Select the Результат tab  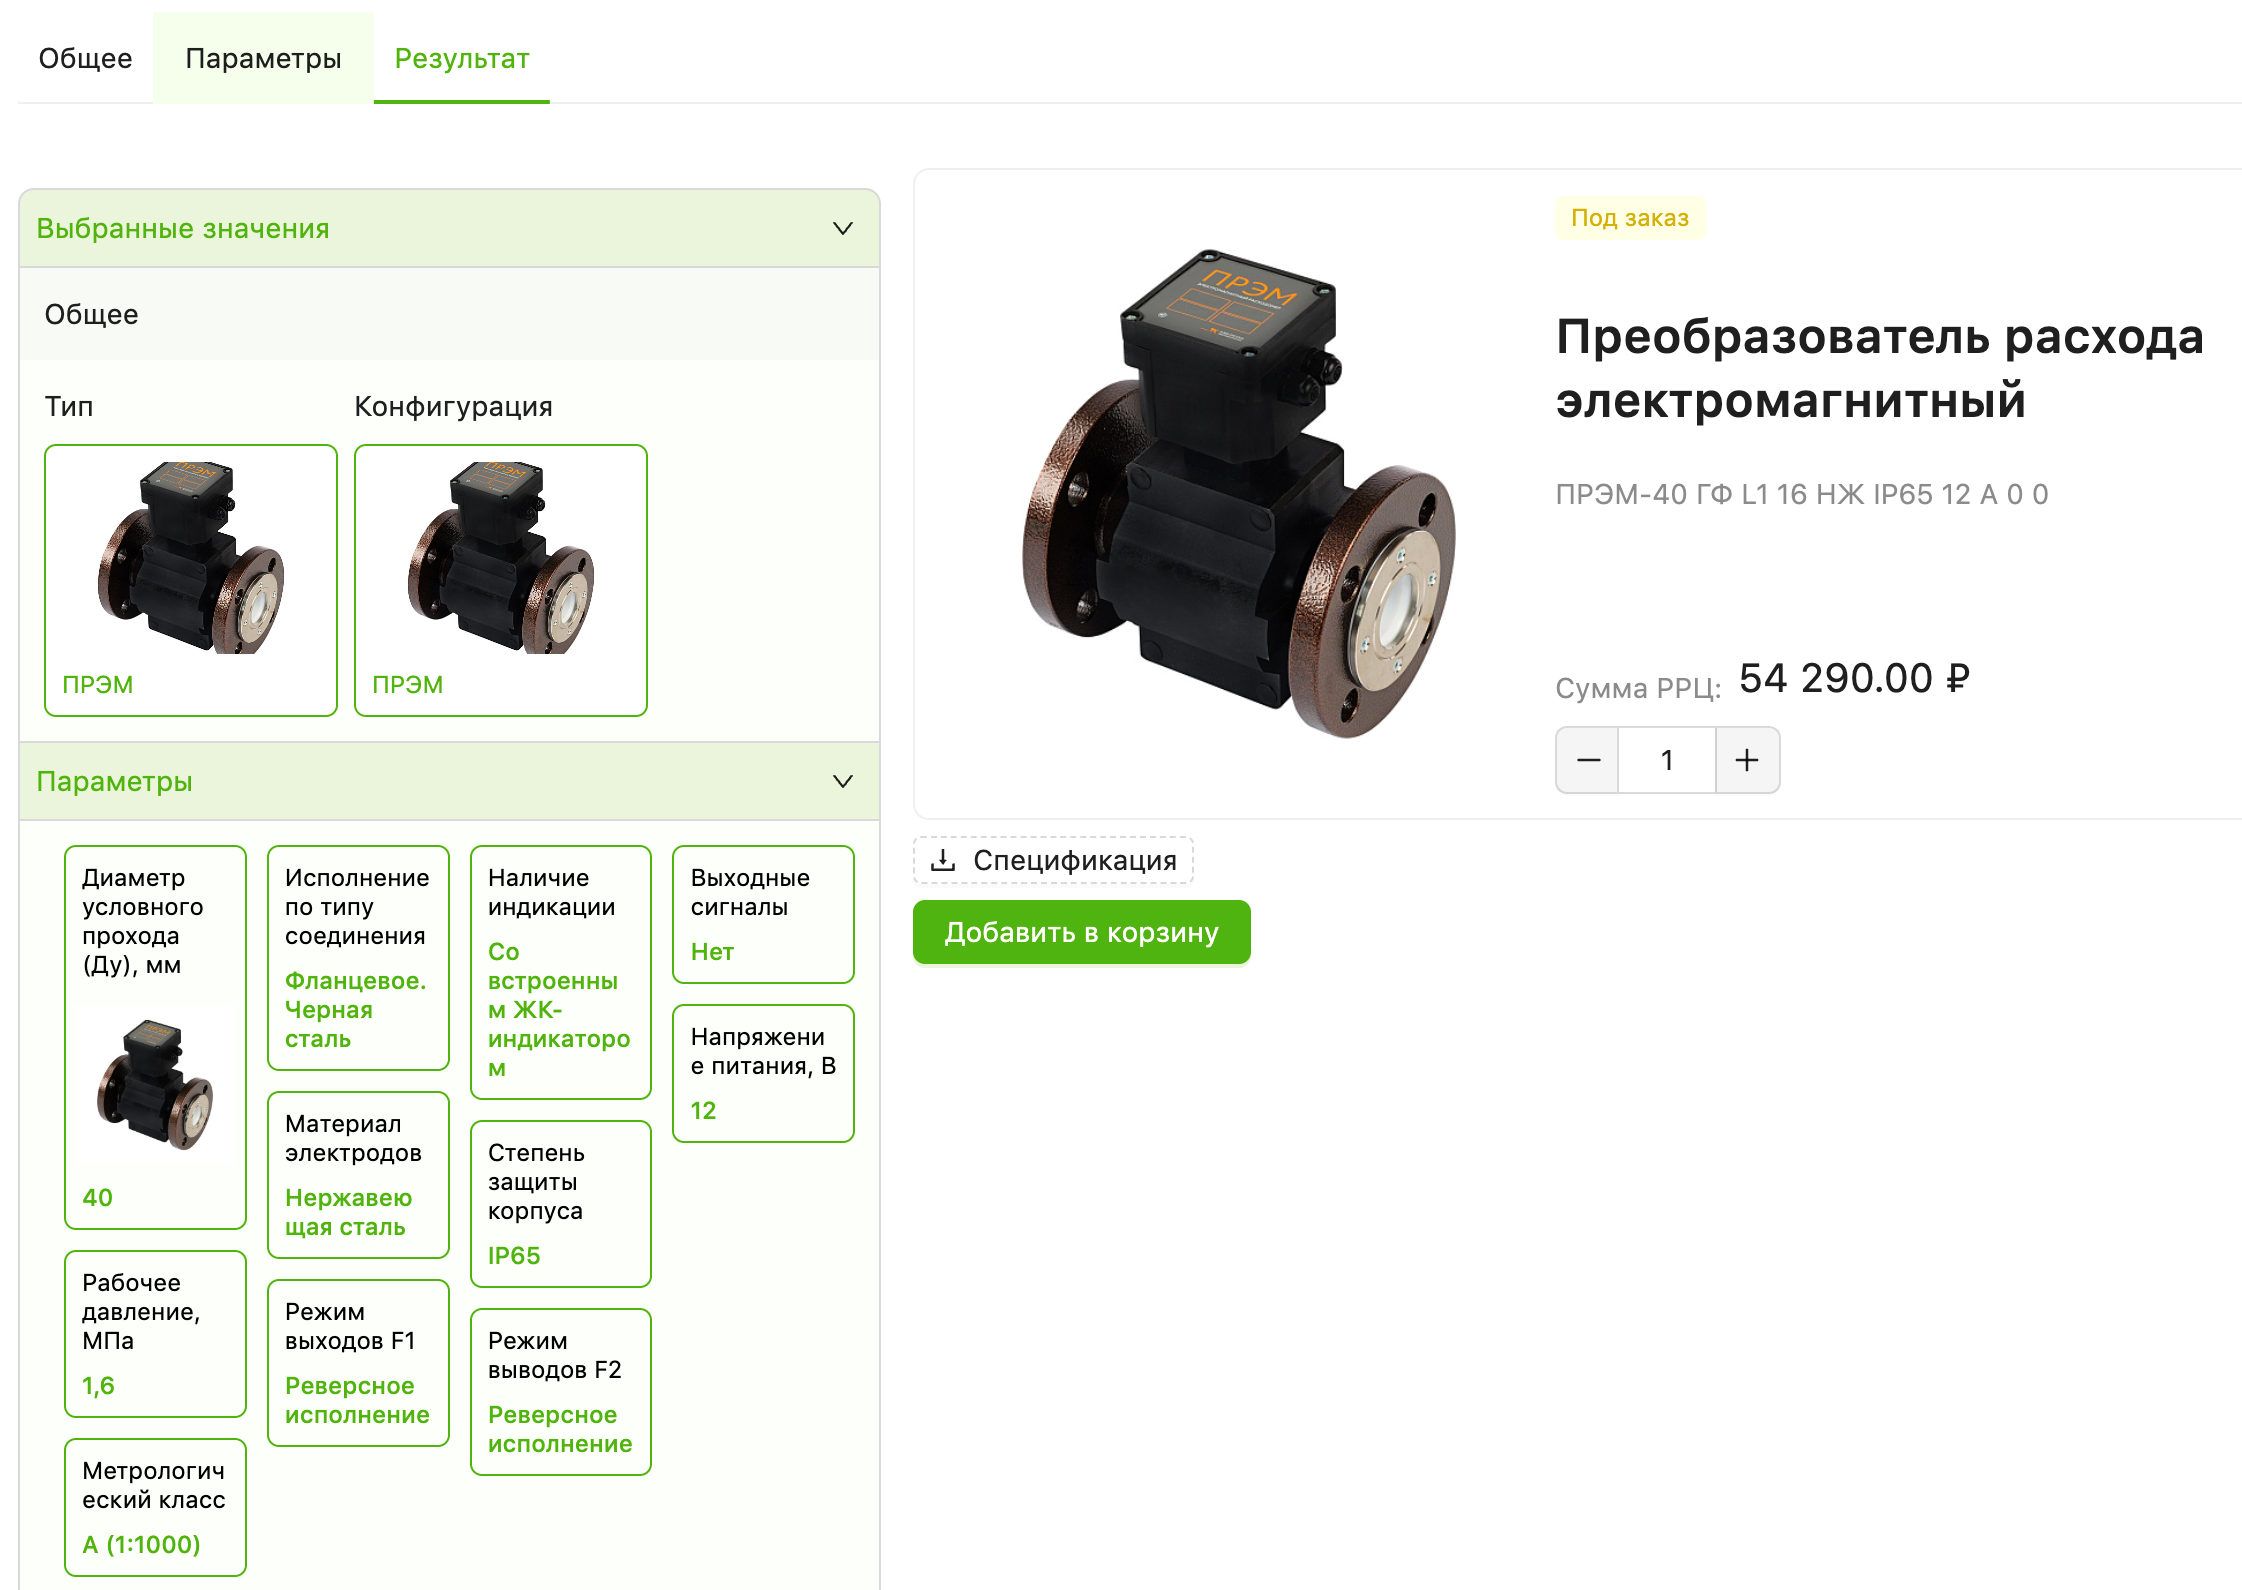462,58
